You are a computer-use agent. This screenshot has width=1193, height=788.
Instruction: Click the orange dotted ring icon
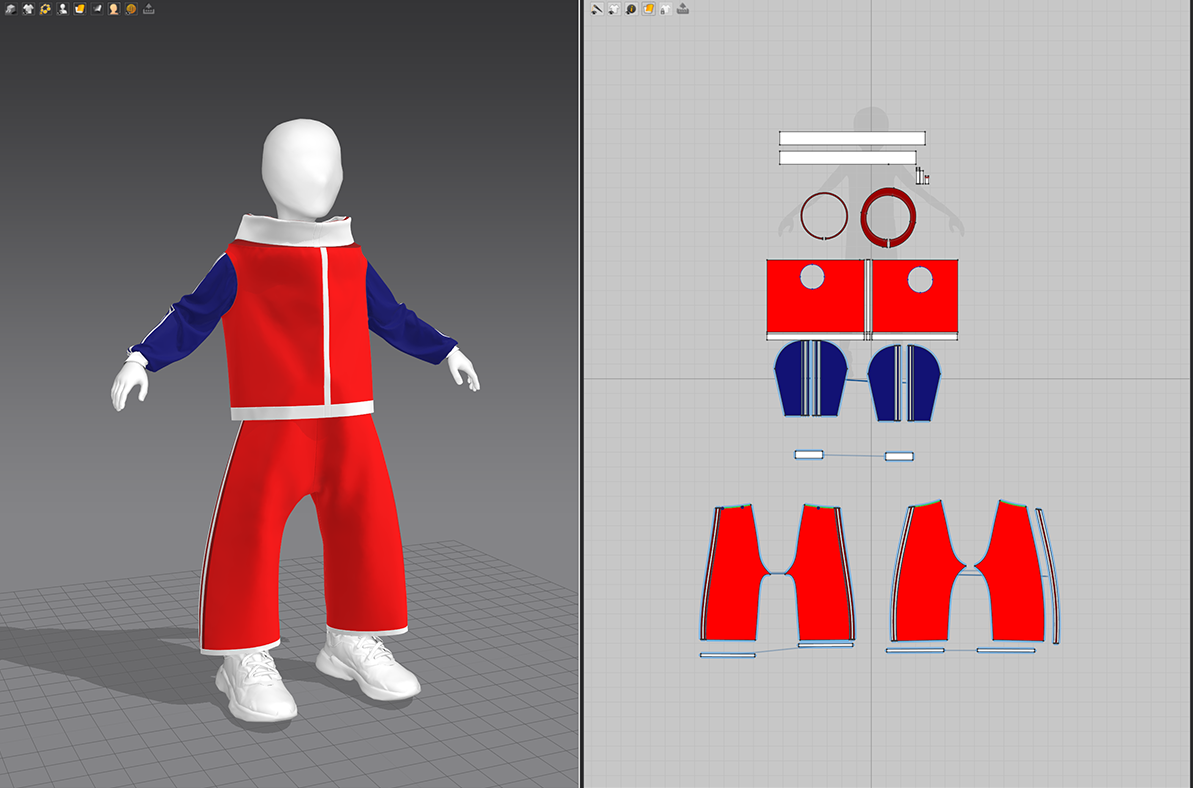(x=45, y=9)
